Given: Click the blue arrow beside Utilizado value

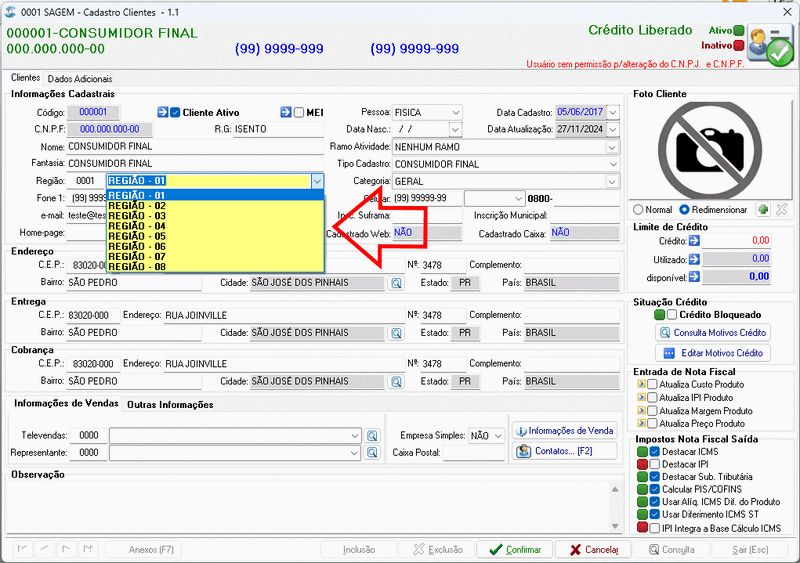Looking at the screenshot, I should (694, 259).
